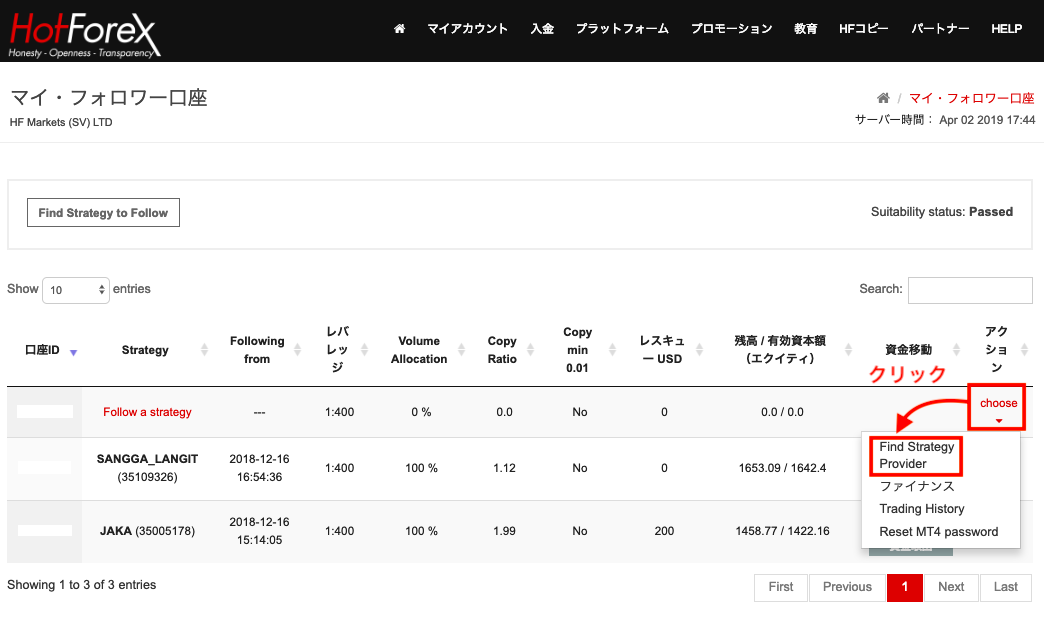The height and width of the screenshot is (620, 1044).
Task: Sort by Volume Allocation column arrows
Action: pos(461,350)
